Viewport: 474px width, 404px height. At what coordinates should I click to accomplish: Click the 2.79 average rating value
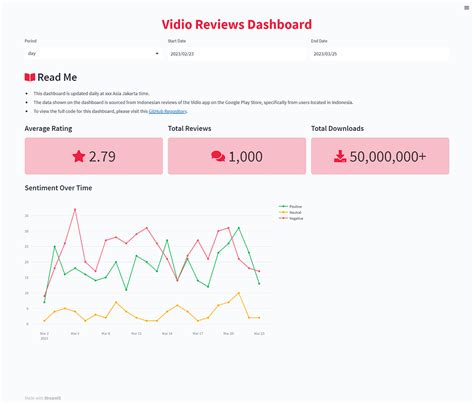[x=102, y=156]
